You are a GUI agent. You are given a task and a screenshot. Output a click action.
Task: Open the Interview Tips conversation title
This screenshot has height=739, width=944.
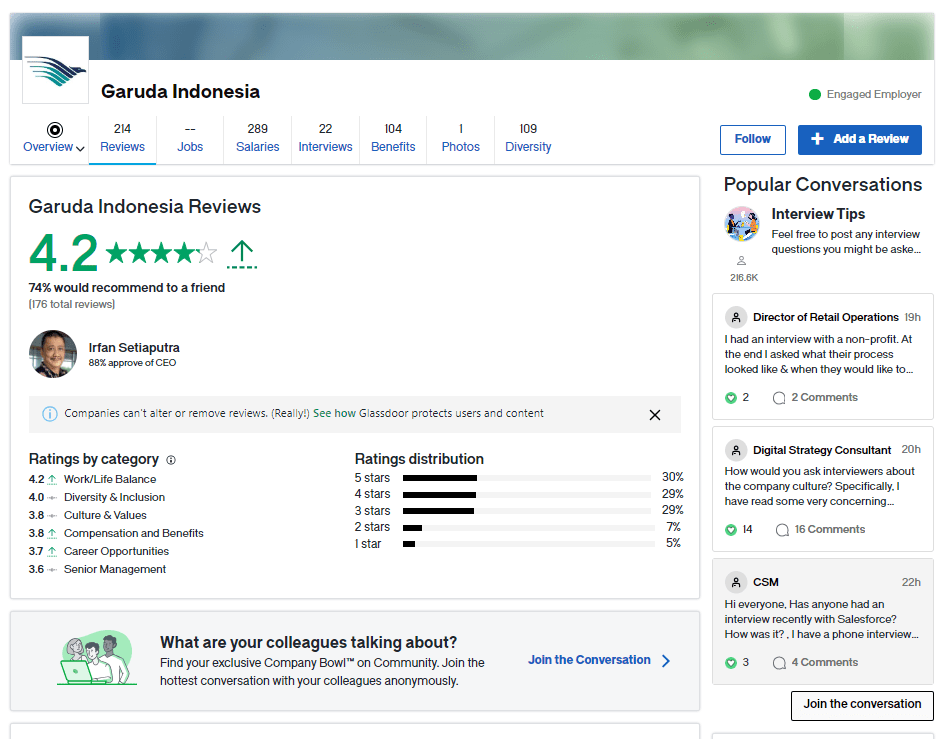point(818,214)
